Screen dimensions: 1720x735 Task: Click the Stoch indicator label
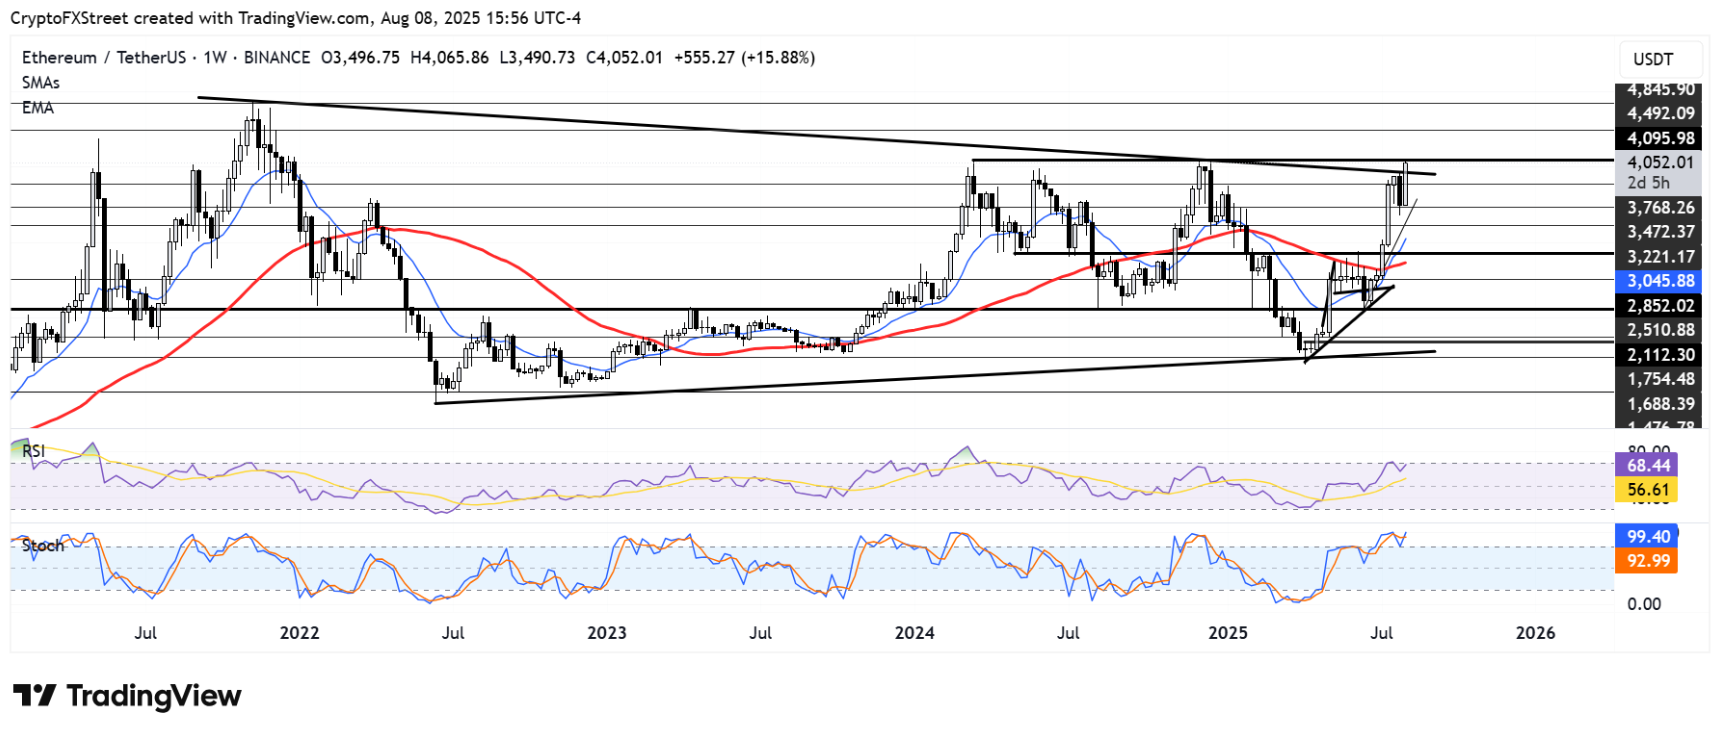coord(43,546)
